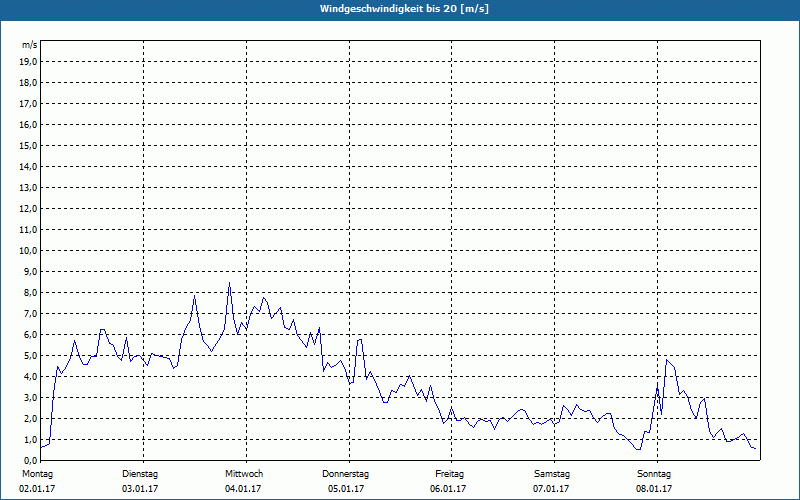Select the 6,0 y-axis label
Screen dimensions: 800x500
click(31, 335)
